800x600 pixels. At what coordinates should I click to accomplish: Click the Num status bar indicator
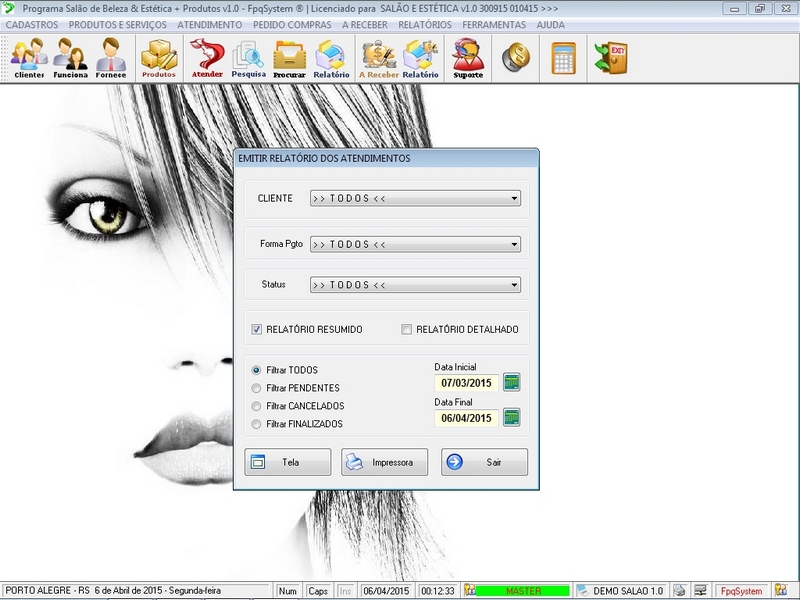coord(288,591)
